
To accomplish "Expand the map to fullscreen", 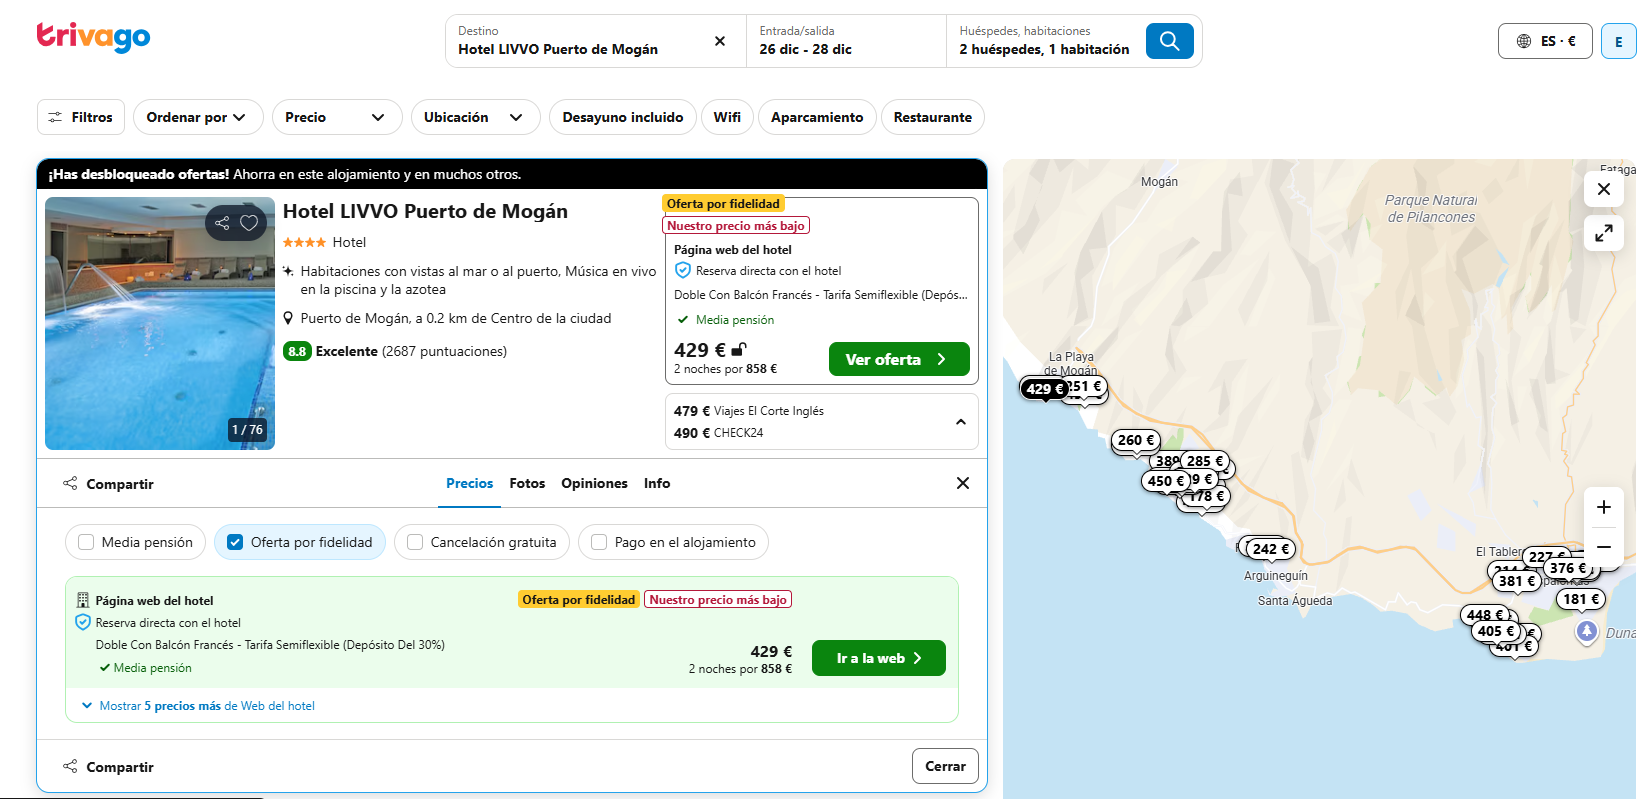I will click(x=1604, y=233).
